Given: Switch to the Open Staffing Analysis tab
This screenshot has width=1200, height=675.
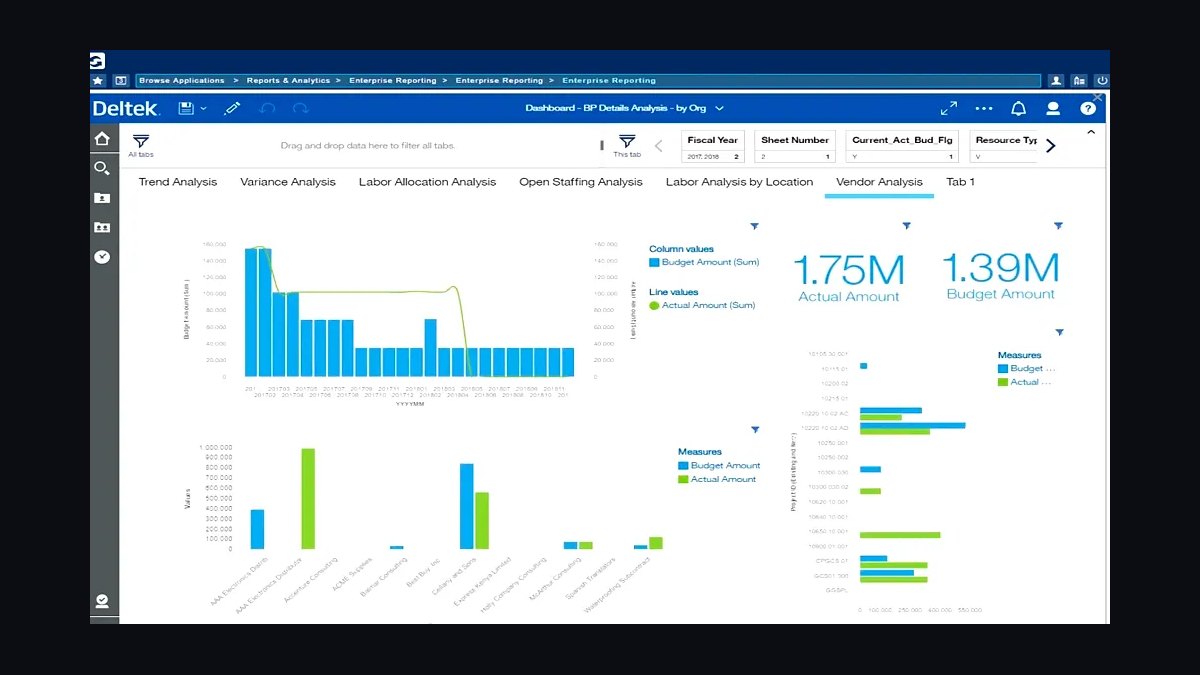Looking at the screenshot, I should (x=581, y=182).
